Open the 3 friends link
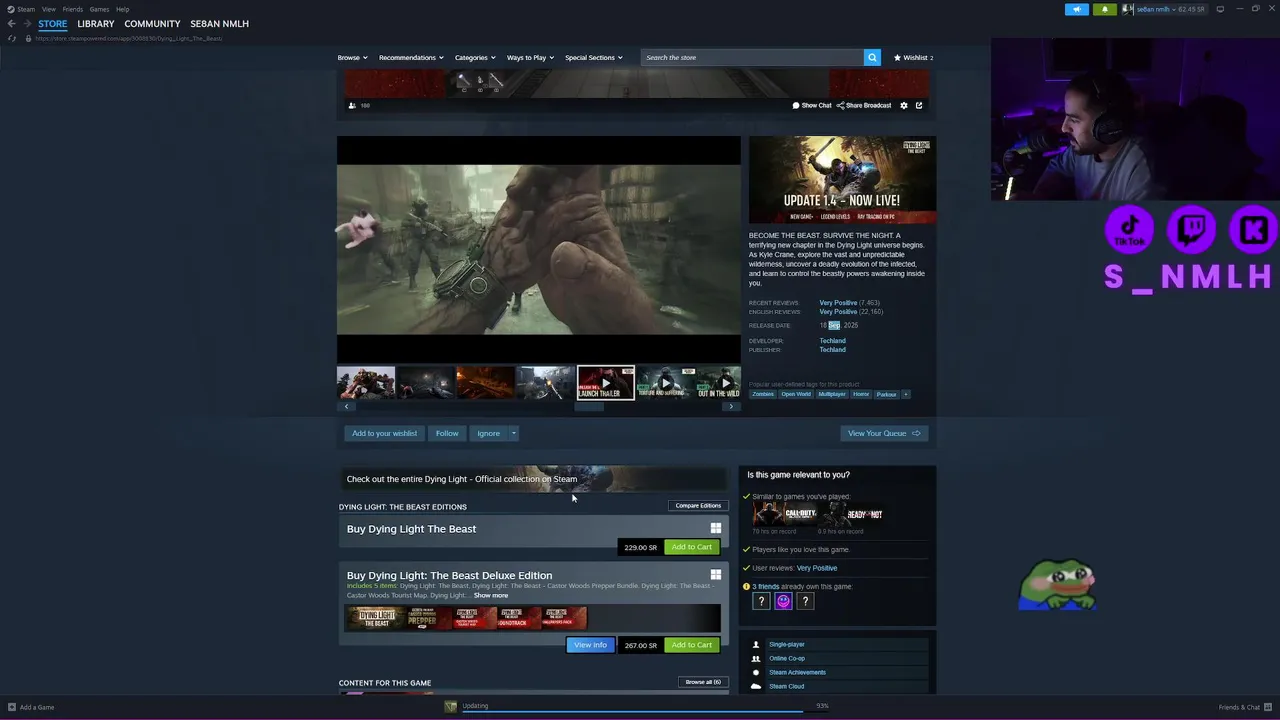 tap(765, 587)
